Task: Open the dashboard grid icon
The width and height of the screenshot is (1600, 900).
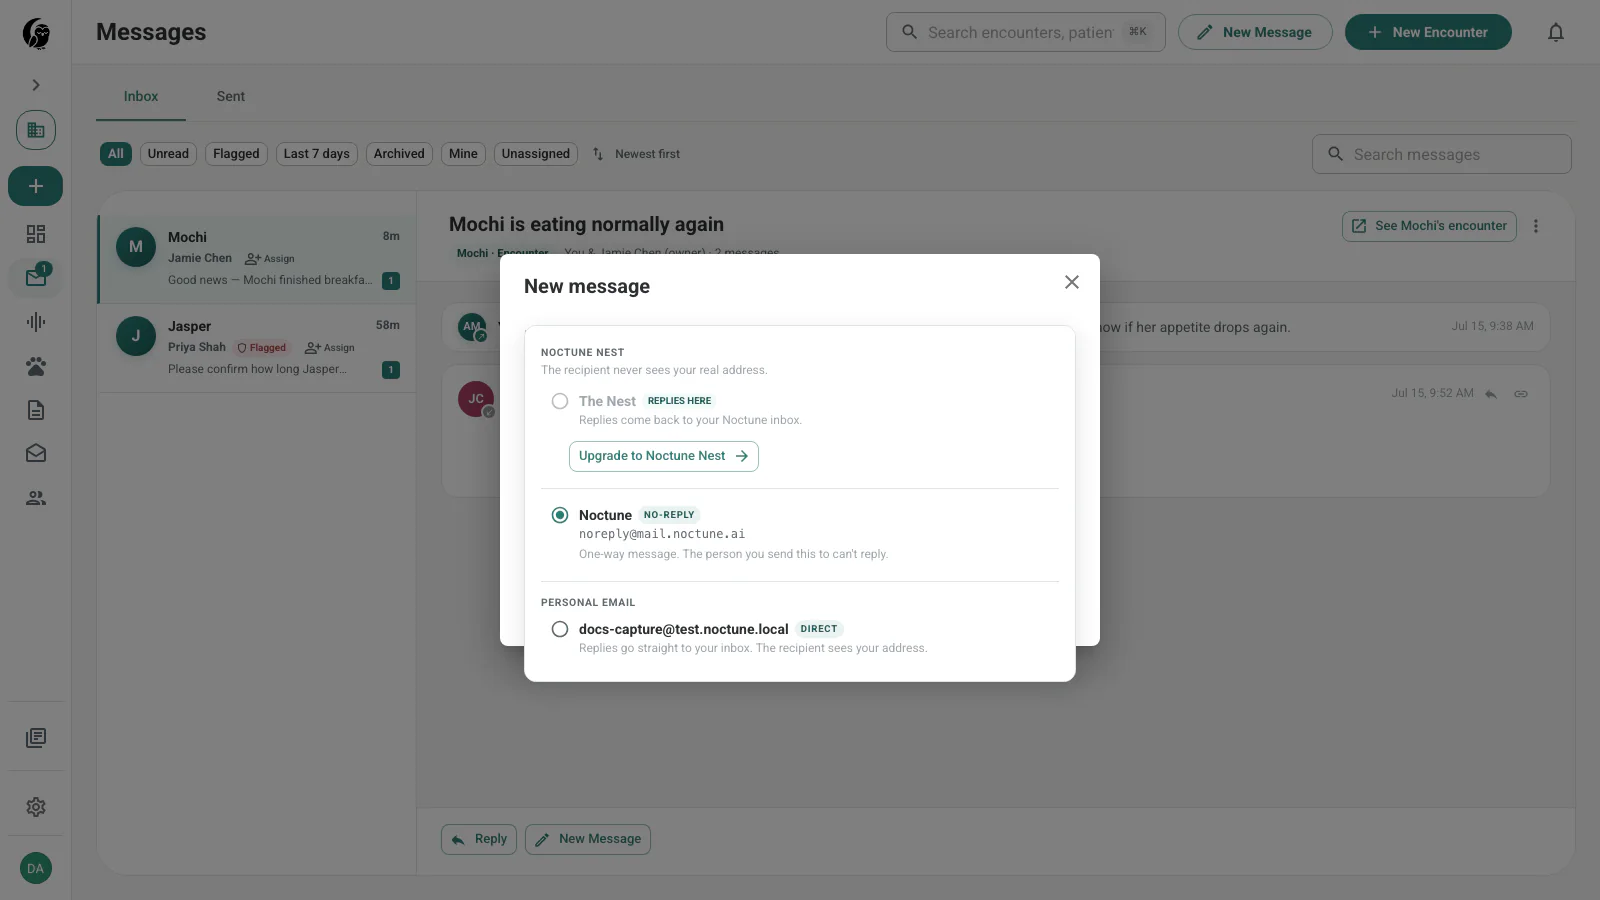Action: click(36, 234)
